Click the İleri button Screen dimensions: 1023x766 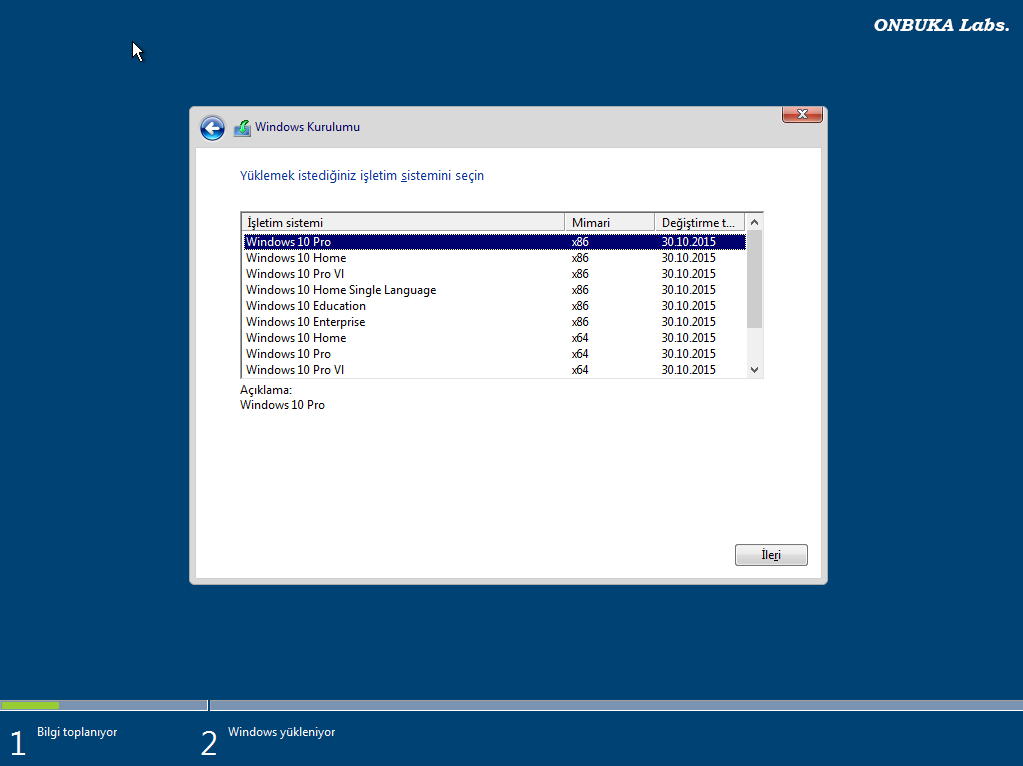(771, 555)
